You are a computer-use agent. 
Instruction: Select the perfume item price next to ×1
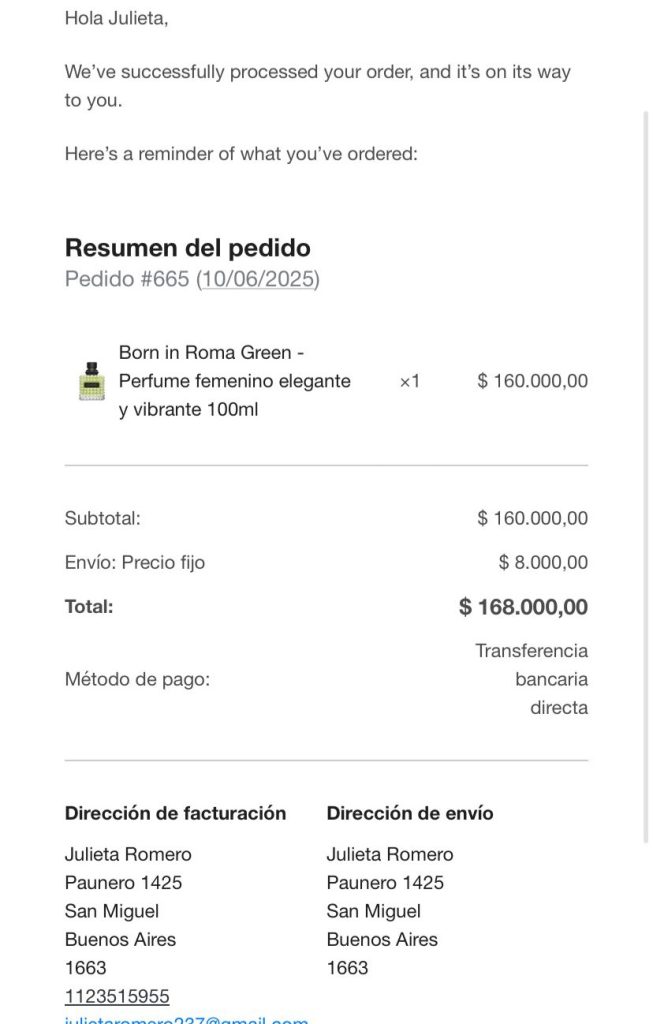click(x=532, y=381)
